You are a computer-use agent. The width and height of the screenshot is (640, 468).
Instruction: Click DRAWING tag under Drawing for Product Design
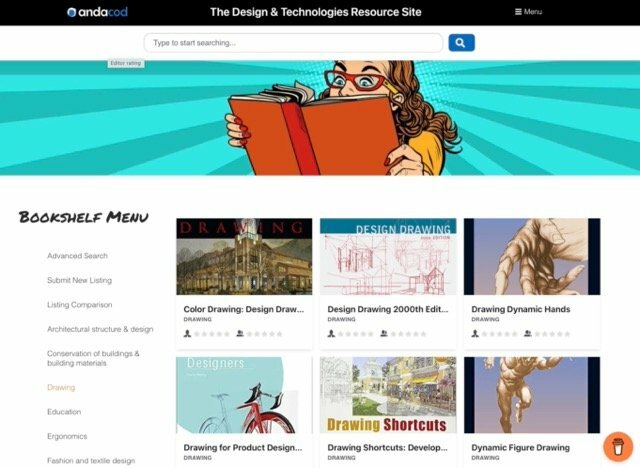click(198, 458)
